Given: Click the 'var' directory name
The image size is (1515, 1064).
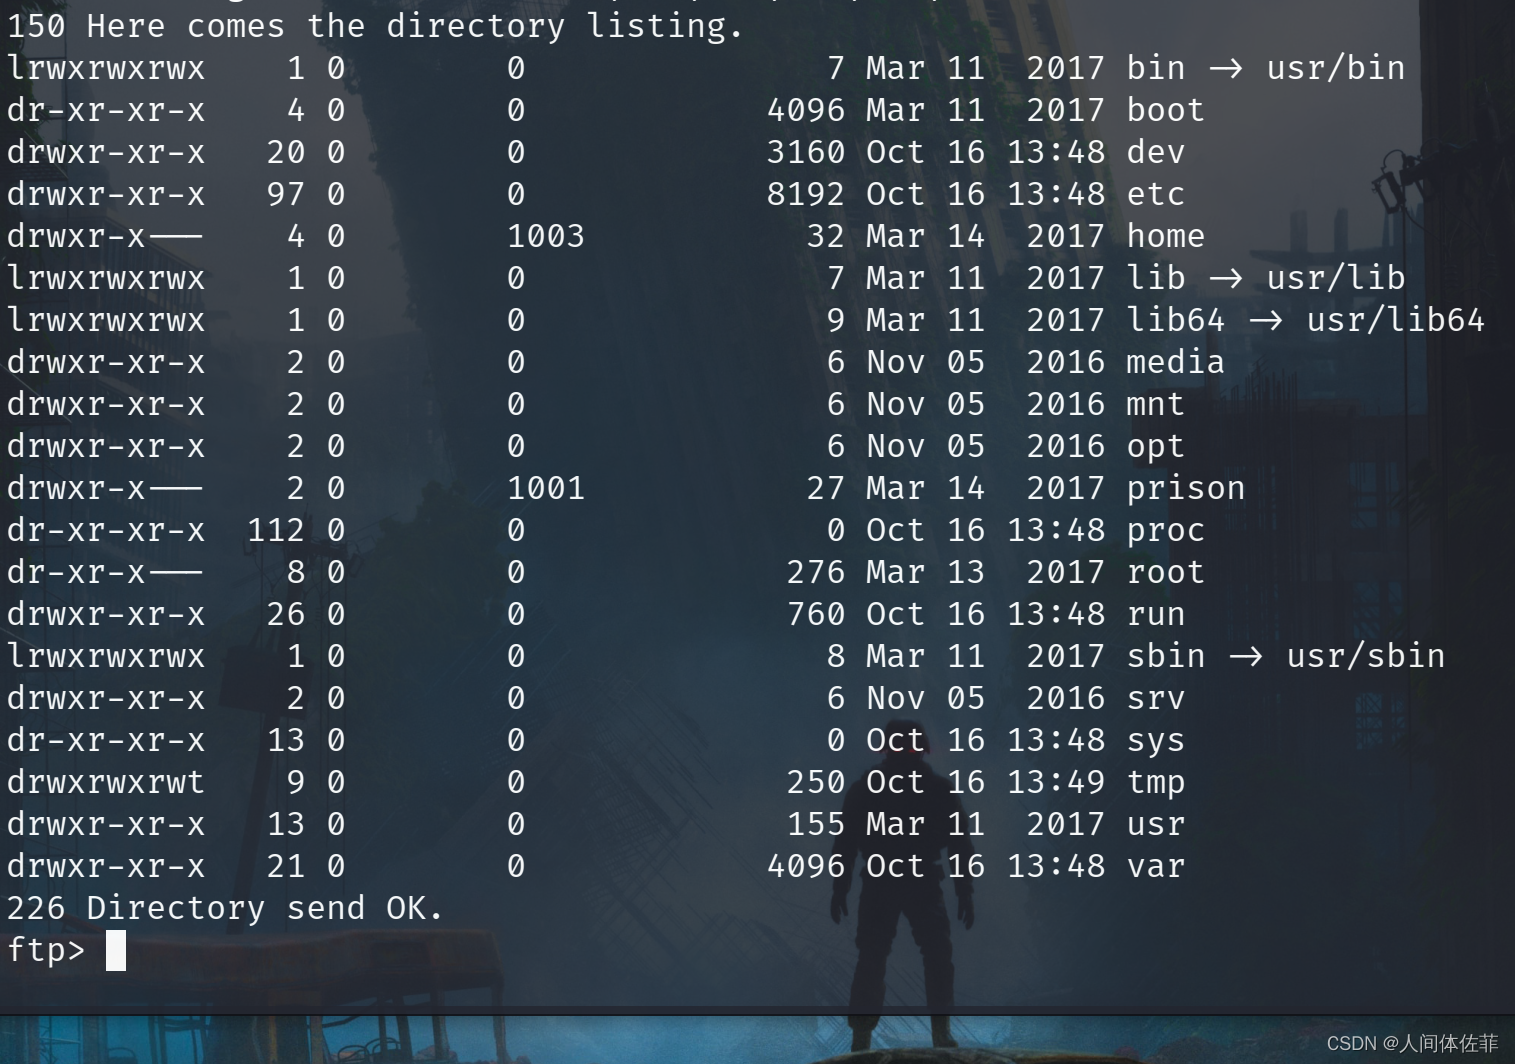Looking at the screenshot, I should pos(1155,866).
